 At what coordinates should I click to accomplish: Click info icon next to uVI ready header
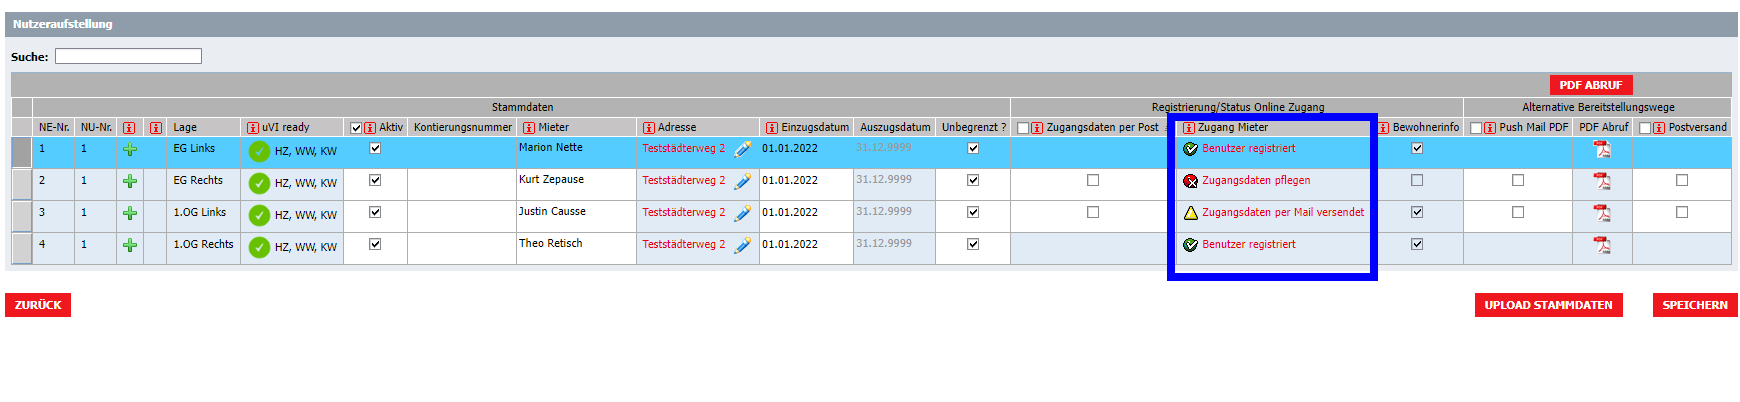tap(253, 128)
